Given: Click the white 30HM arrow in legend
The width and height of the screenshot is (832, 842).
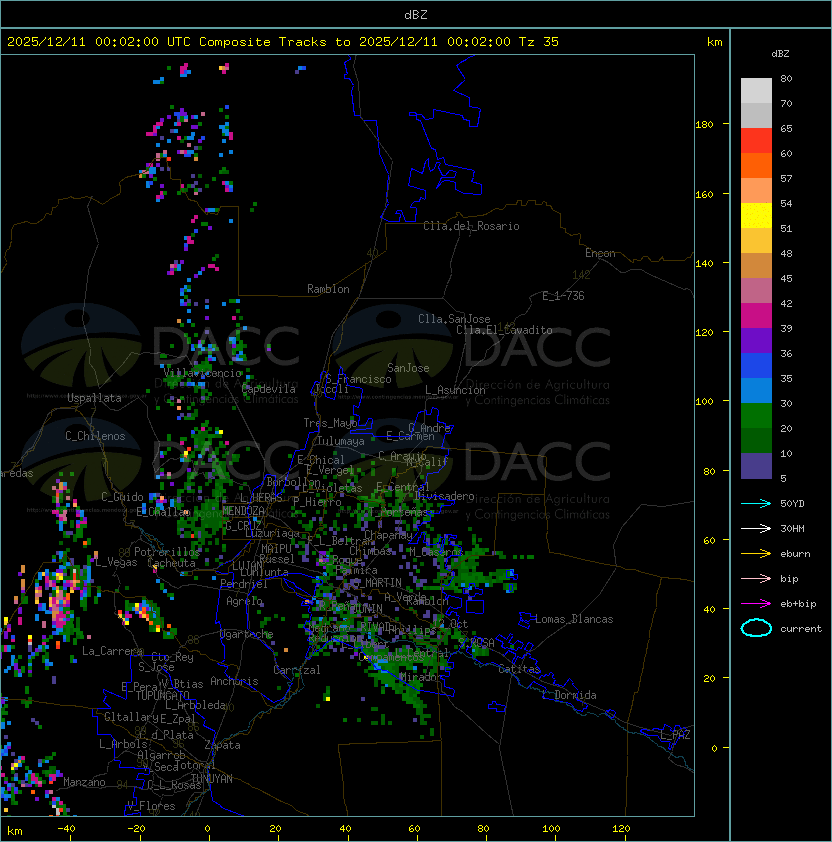Looking at the screenshot, I should (756, 529).
